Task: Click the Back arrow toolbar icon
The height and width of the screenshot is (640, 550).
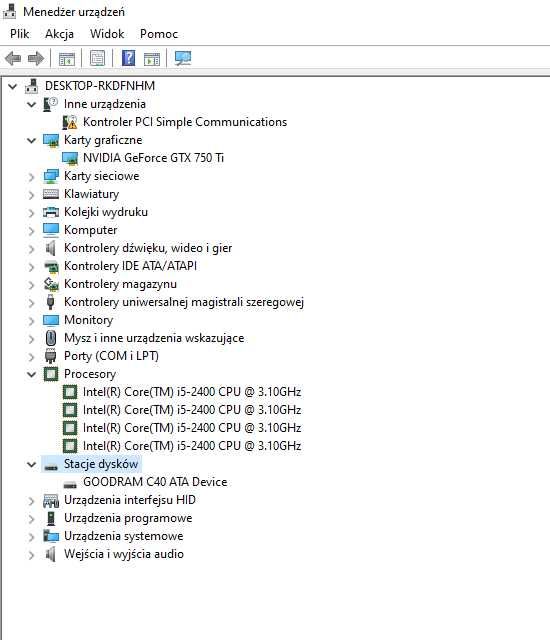Action: [x=13, y=58]
